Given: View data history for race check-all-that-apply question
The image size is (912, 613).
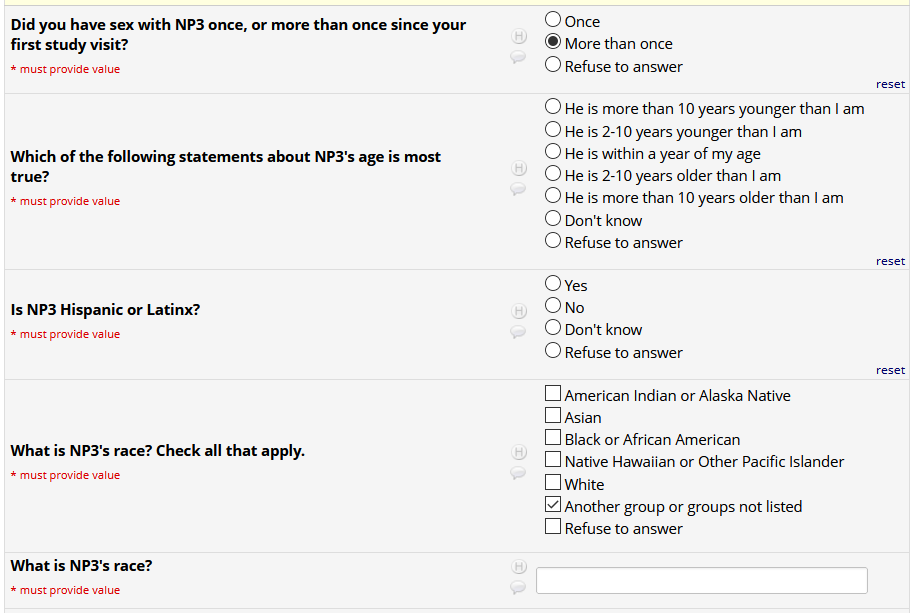Looking at the screenshot, I should (519, 453).
